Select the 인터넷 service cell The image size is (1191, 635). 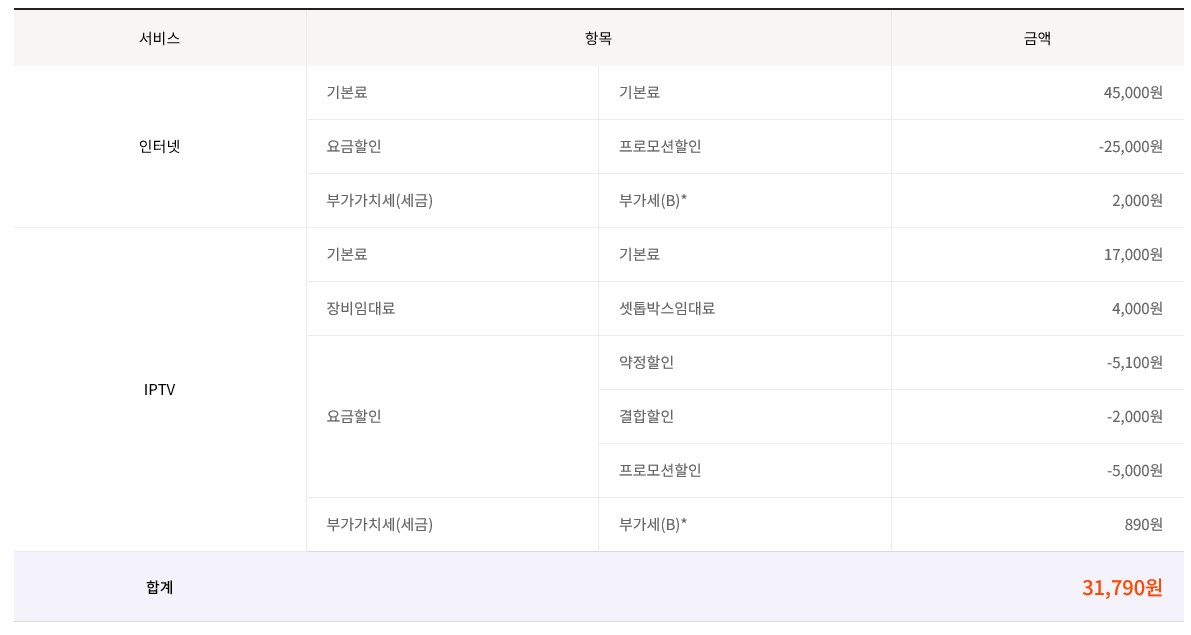tap(160, 146)
